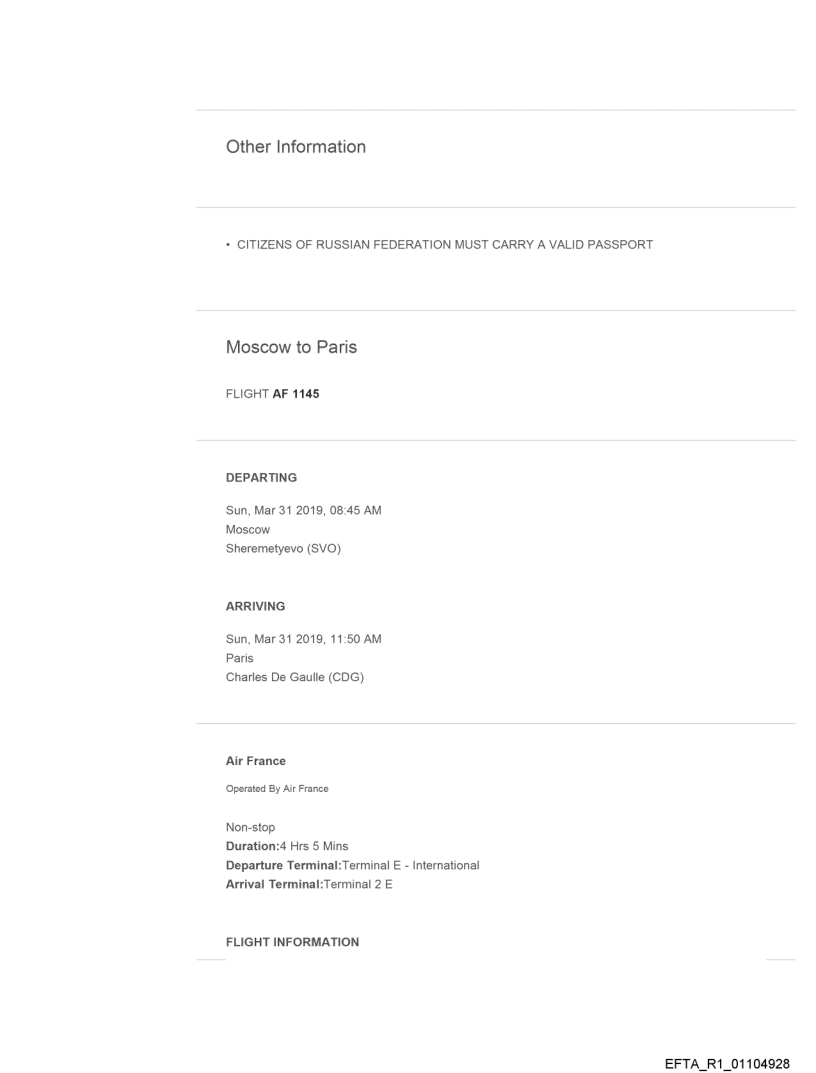Viewport: 816px width, 1073px height.
Task: Click the bold Air France airline name
Action: (255, 761)
